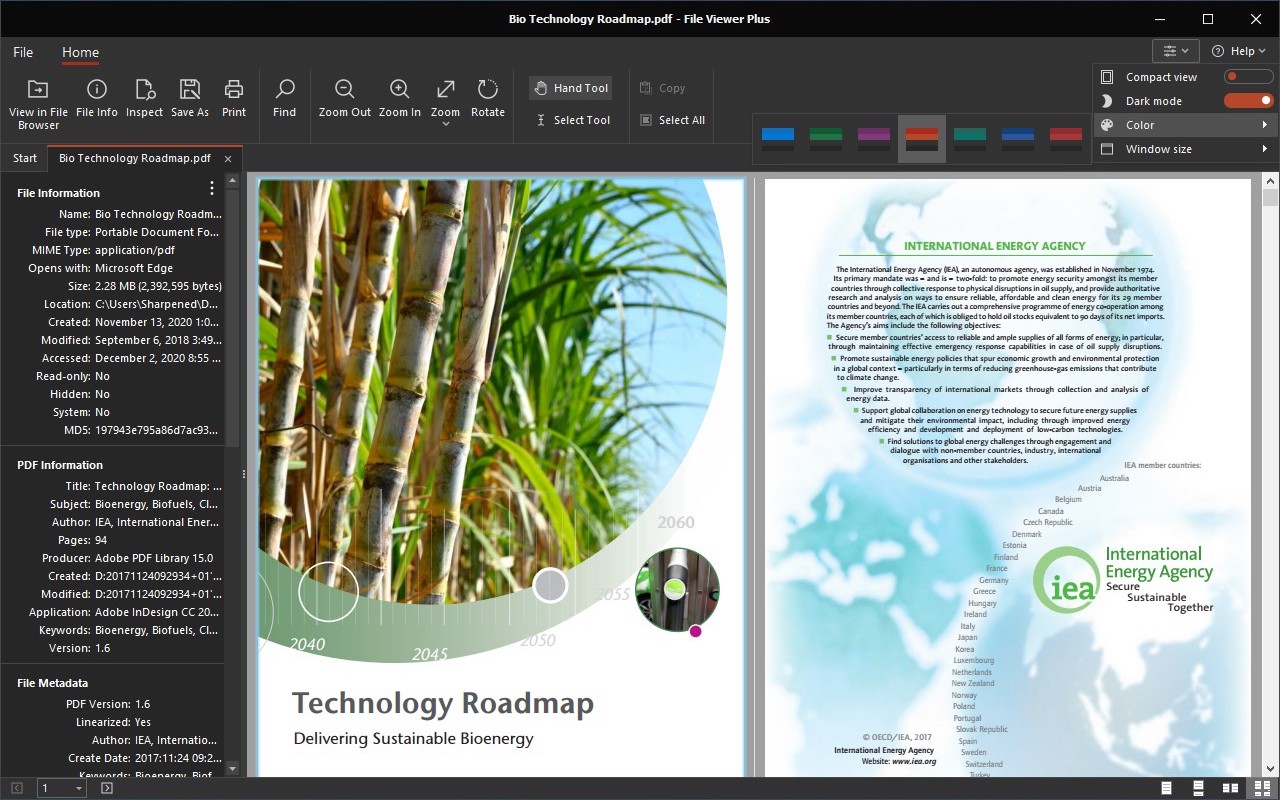Activate the Select Tool
The width and height of the screenshot is (1280, 800).
pos(572,120)
